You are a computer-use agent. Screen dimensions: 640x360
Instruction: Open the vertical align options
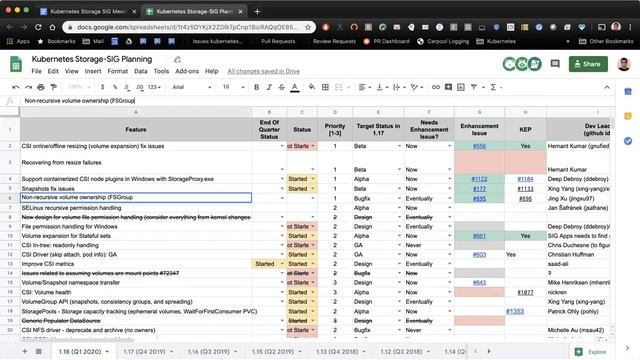pos(382,87)
